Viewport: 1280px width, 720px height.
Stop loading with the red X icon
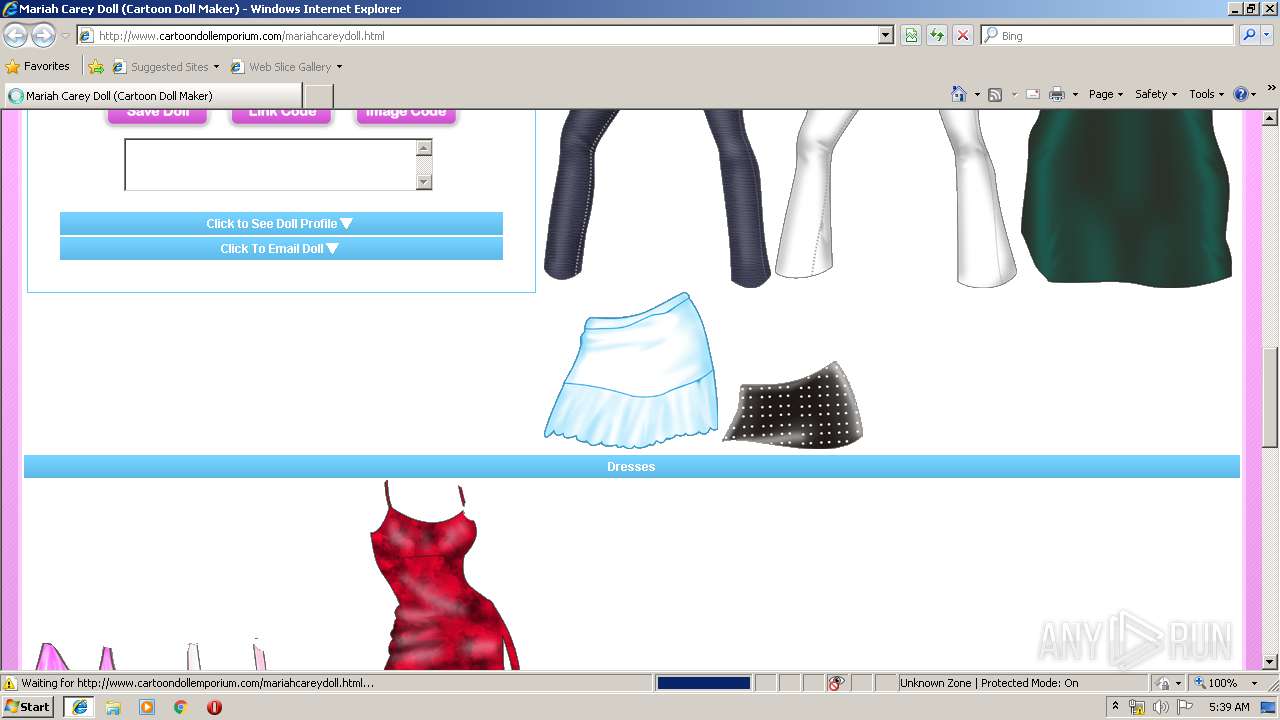(963, 35)
